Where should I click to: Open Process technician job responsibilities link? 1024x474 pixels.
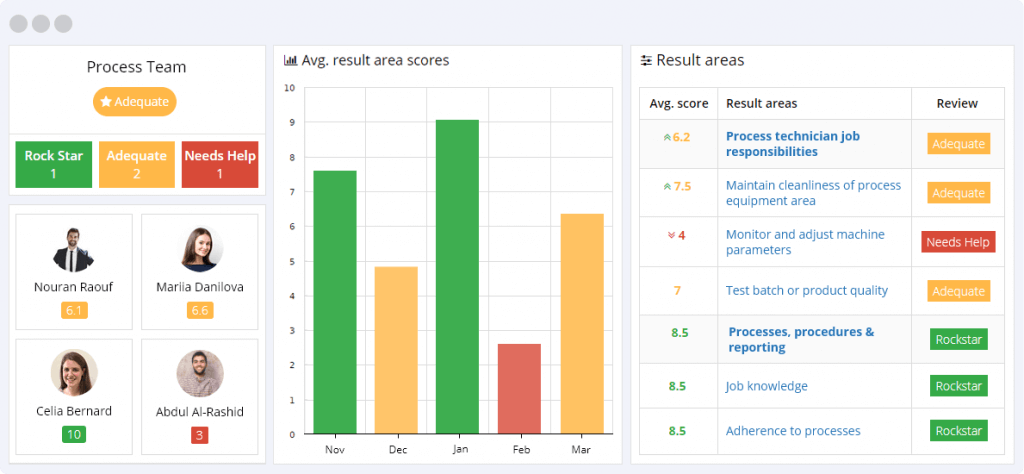point(792,144)
